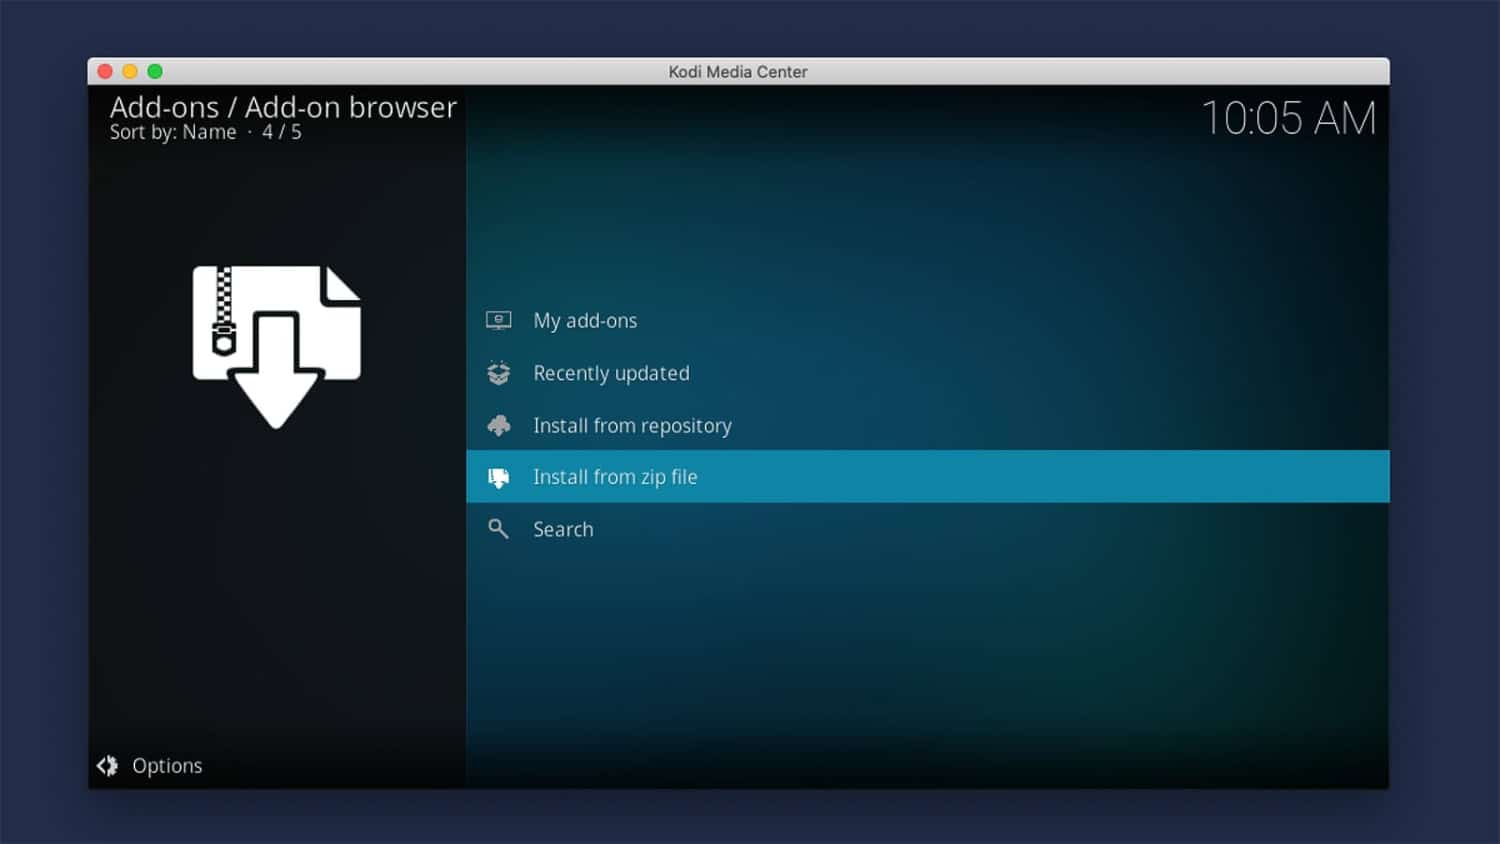This screenshot has height=844, width=1500.
Task: Open Recently updated list
Action: point(928,373)
